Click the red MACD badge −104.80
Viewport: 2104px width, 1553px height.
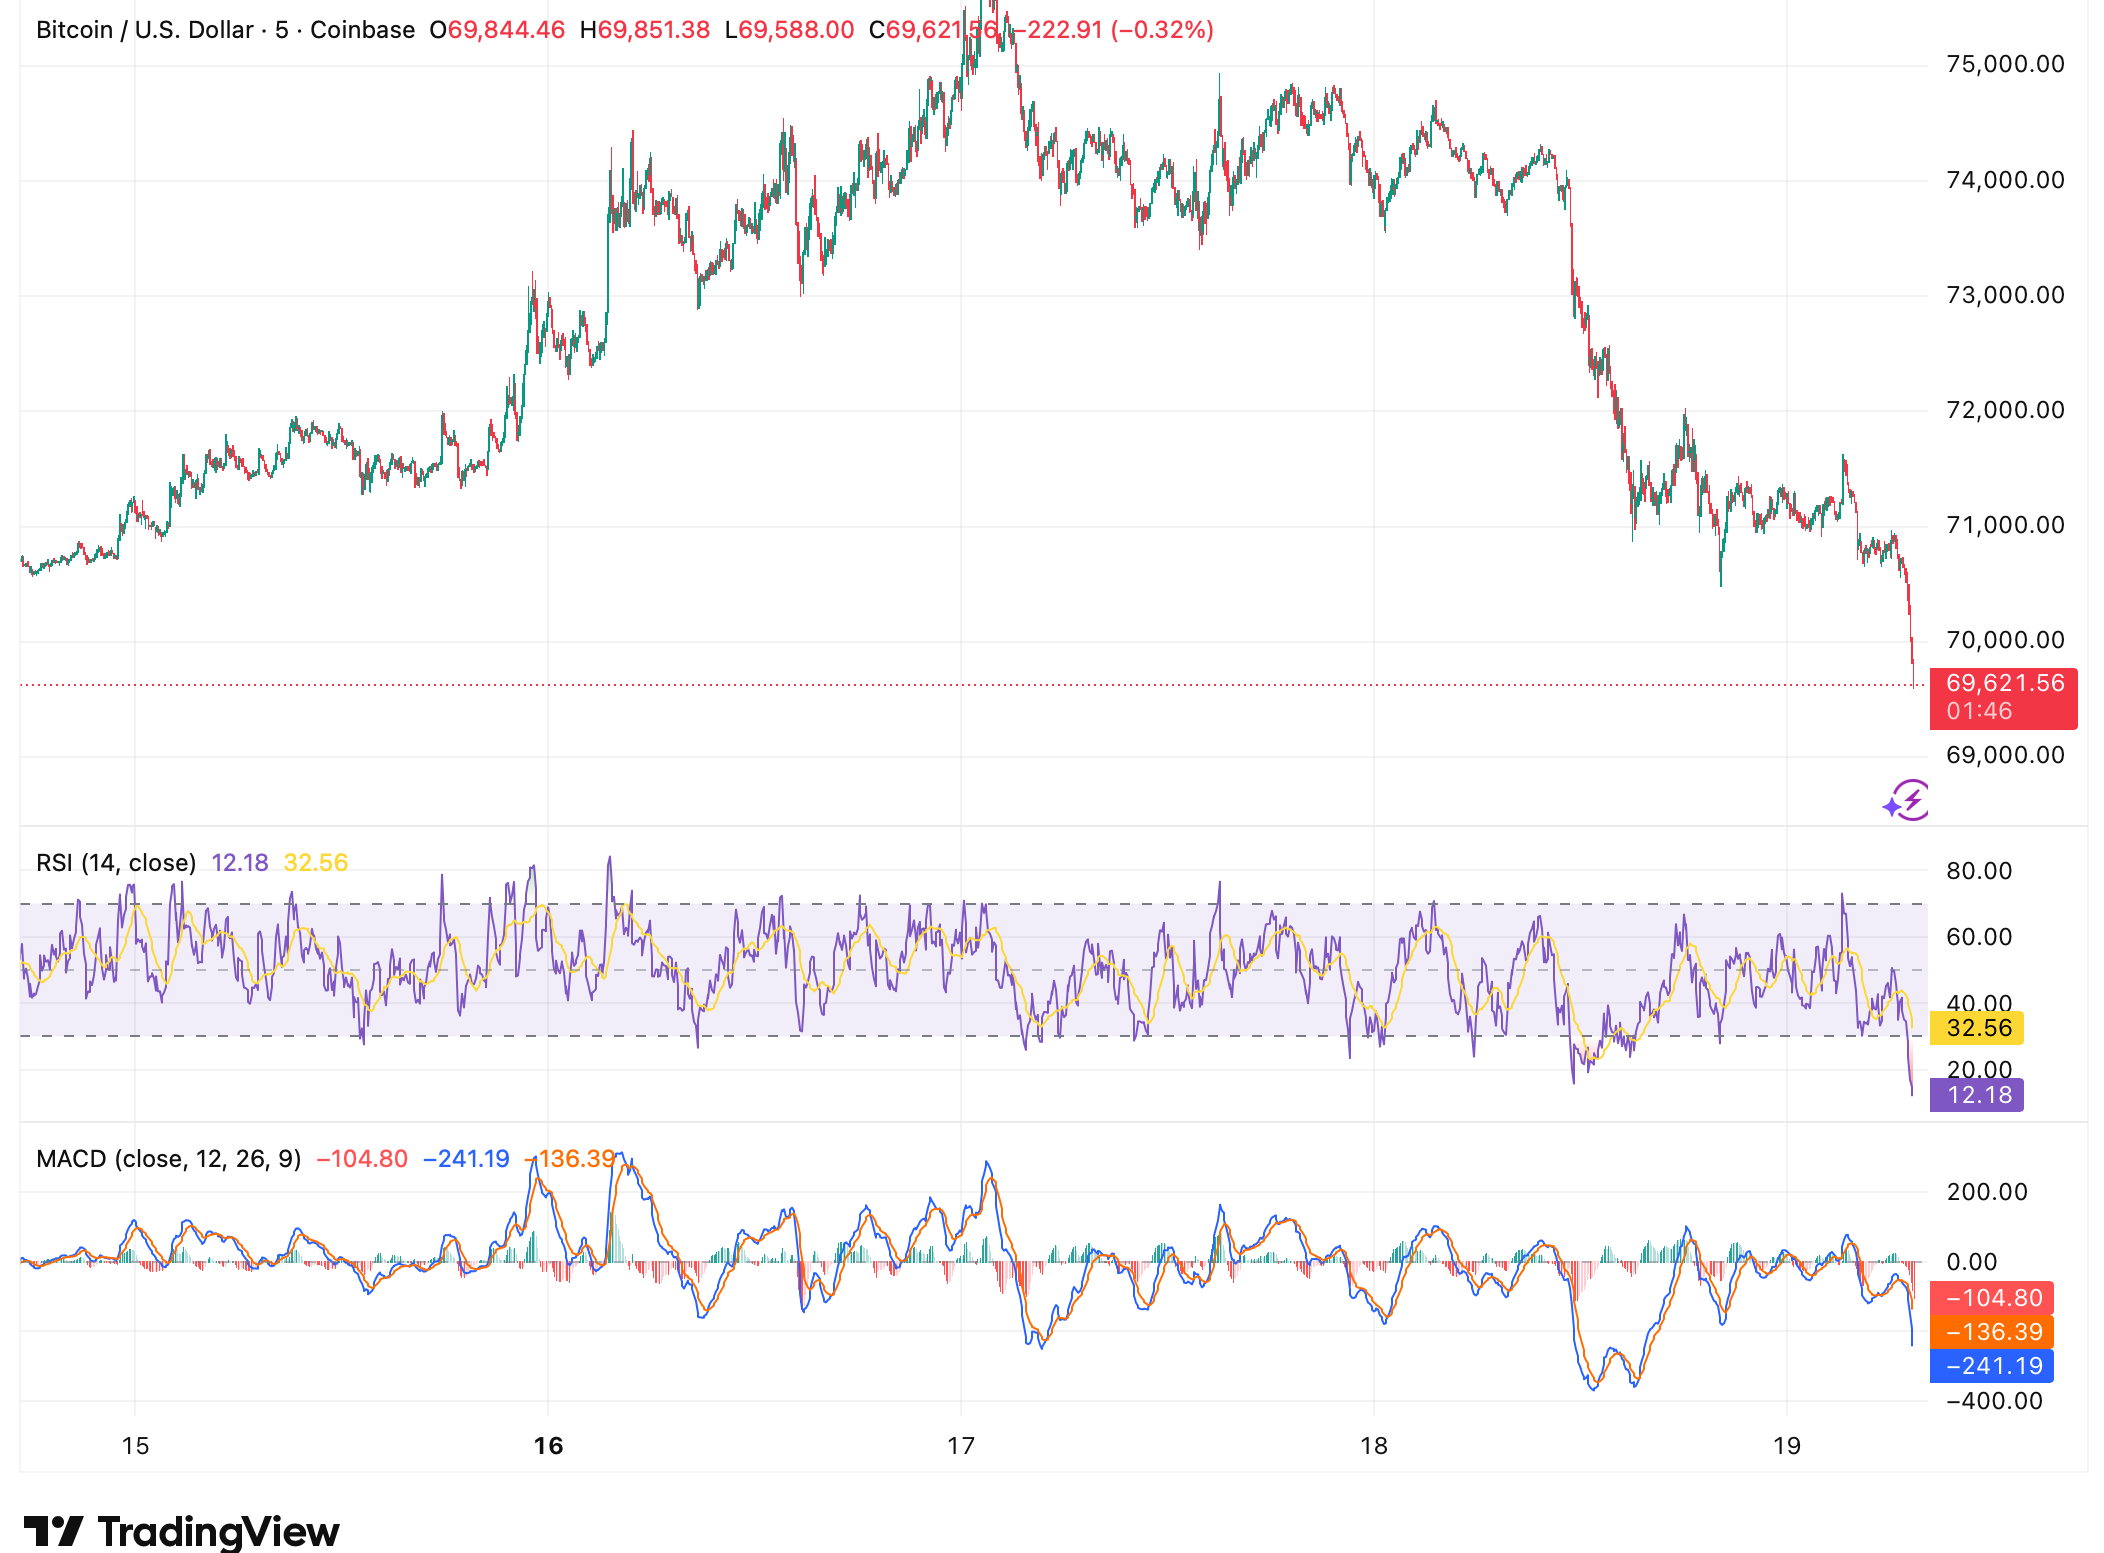point(1993,1298)
